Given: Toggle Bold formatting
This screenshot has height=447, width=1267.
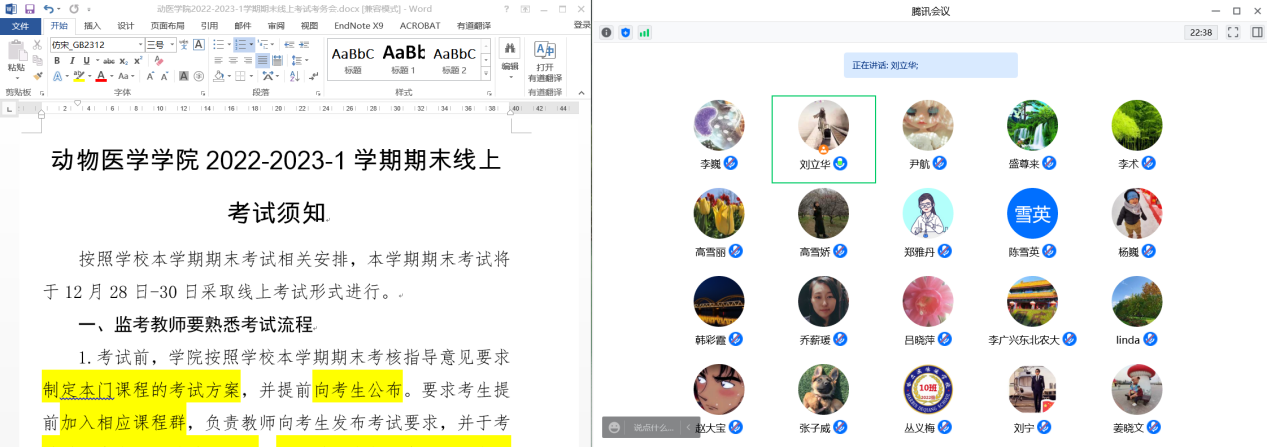Looking at the screenshot, I should click(57, 61).
